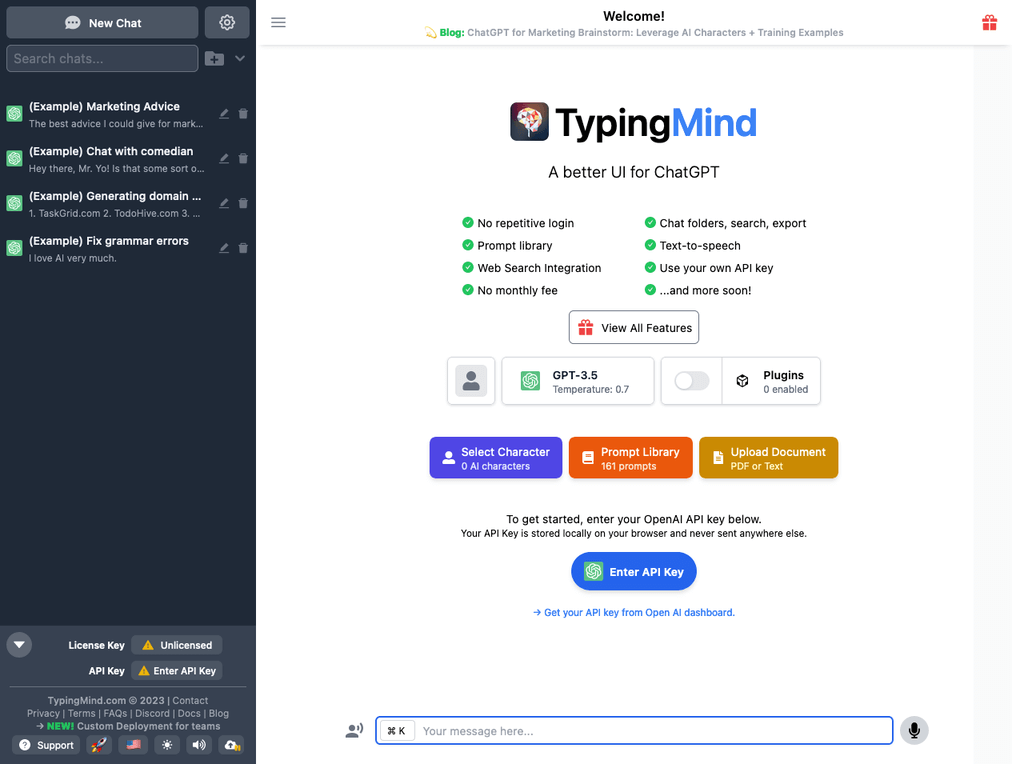Create a new chat folder in the sidebar
Viewport: 1024px width, 764px height.
214,58
